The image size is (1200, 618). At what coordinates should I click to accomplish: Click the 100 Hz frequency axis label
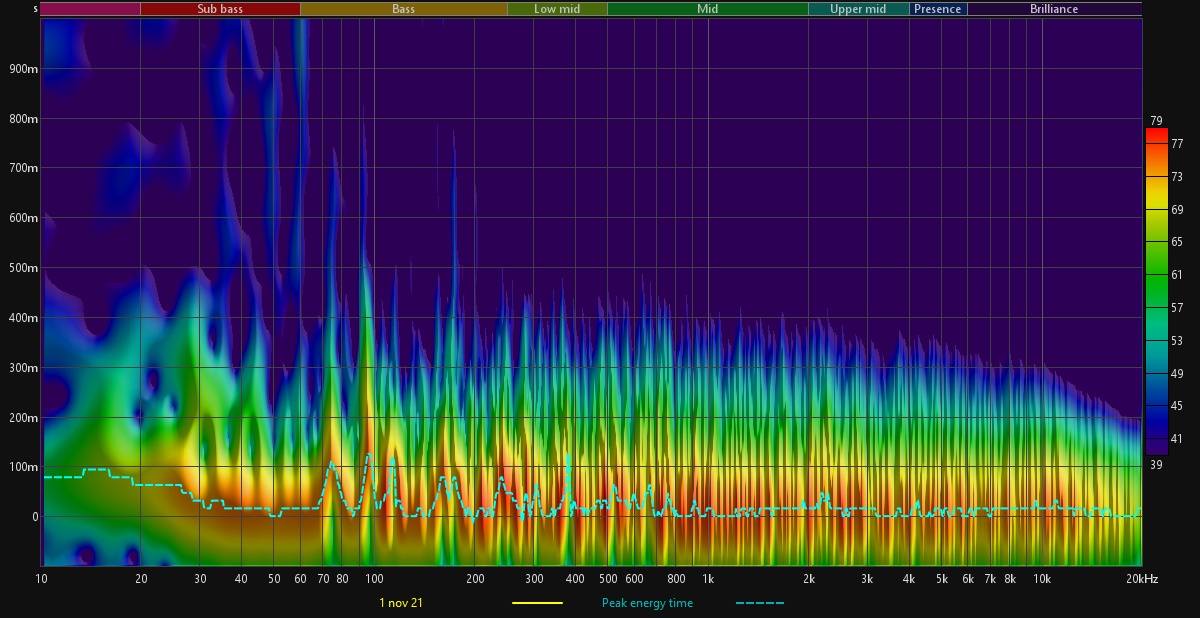pos(373,579)
